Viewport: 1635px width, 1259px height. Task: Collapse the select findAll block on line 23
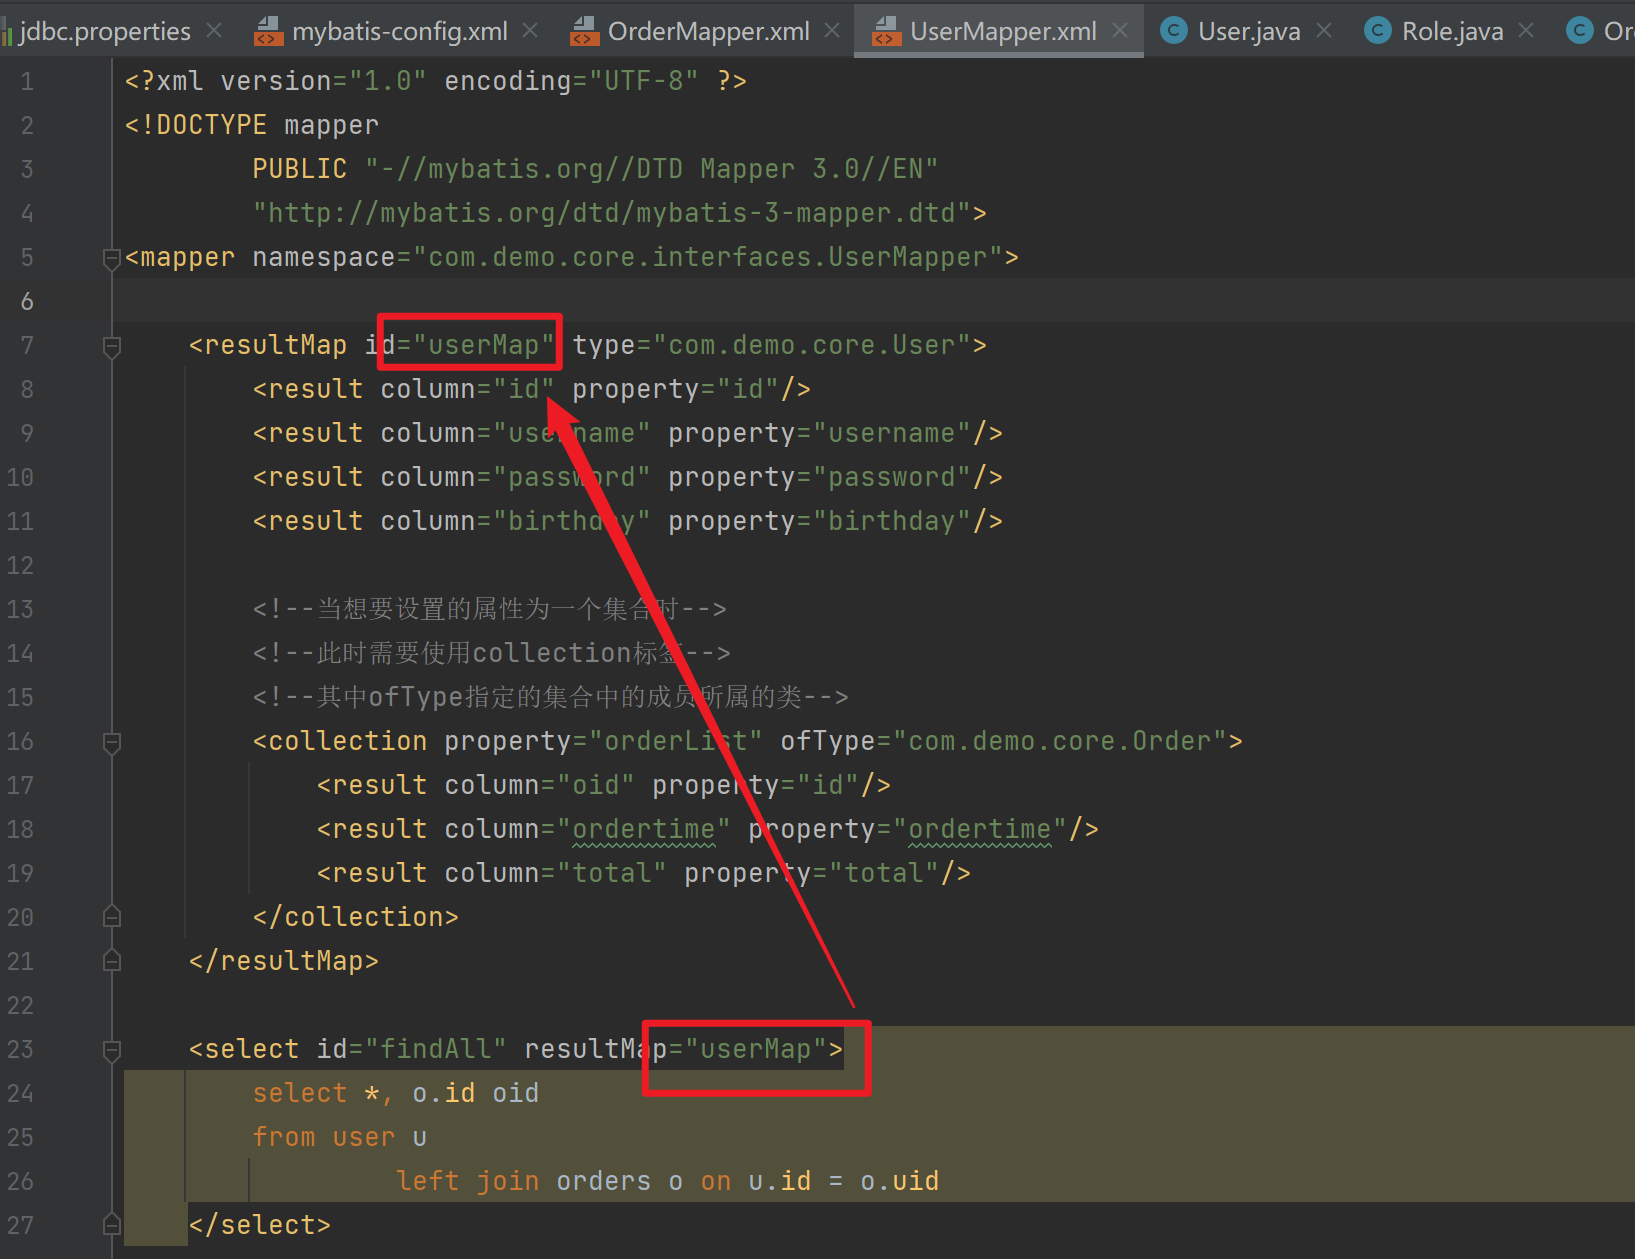tap(112, 1050)
